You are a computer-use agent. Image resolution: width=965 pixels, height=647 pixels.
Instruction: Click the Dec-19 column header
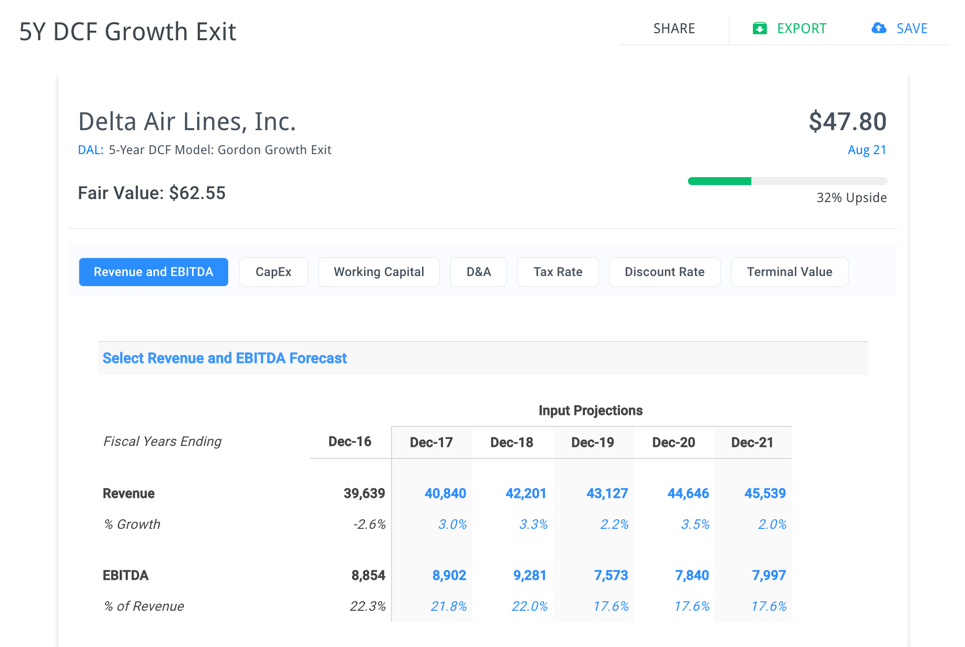point(593,443)
